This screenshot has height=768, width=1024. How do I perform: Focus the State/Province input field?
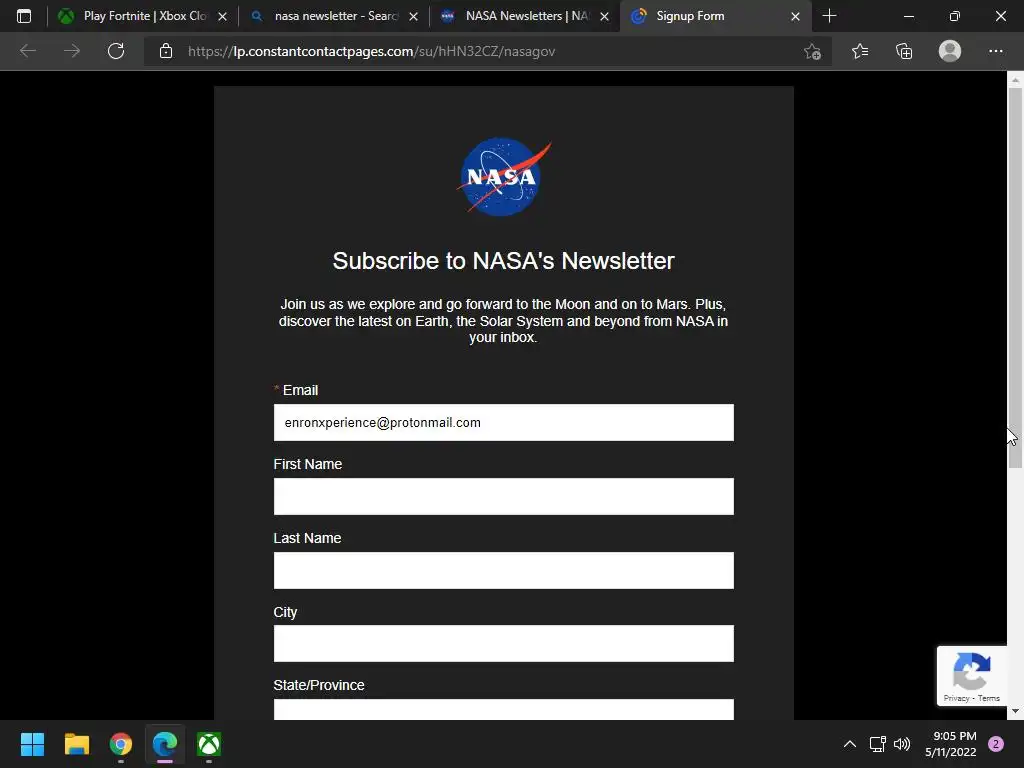tap(504, 709)
